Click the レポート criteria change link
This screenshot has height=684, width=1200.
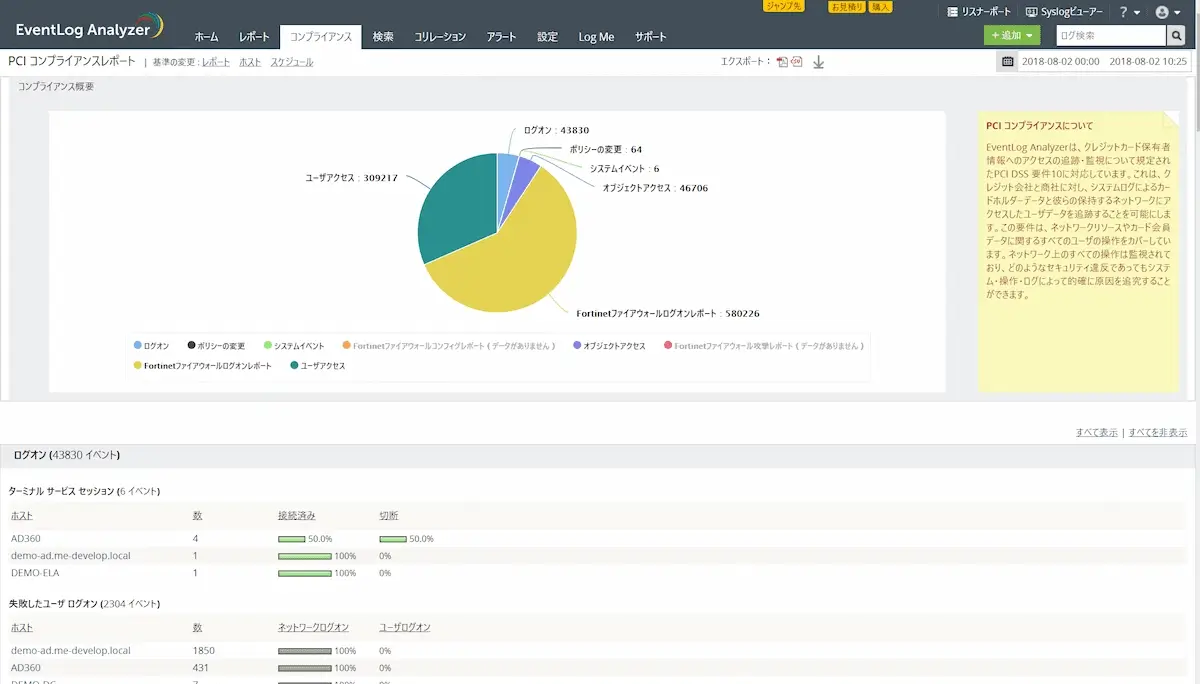pyautogui.click(x=216, y=62)
